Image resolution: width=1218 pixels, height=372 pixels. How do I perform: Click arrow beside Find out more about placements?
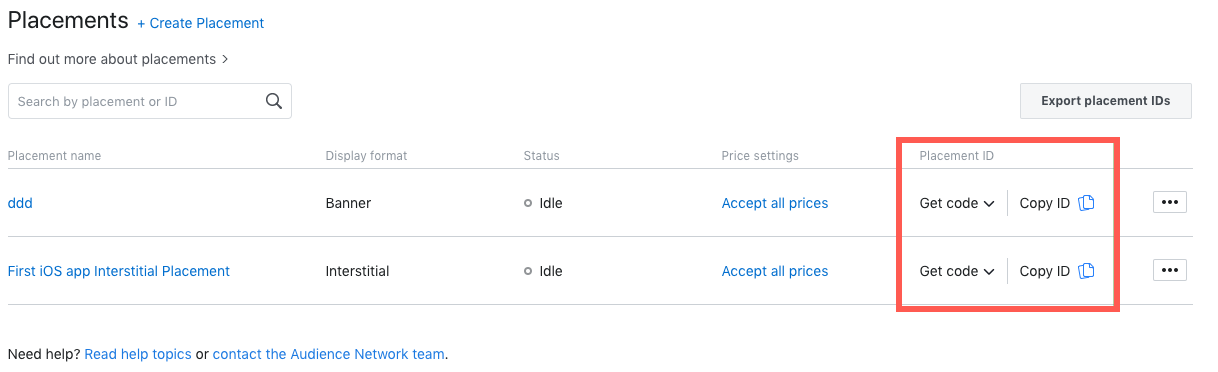(225, 59)
